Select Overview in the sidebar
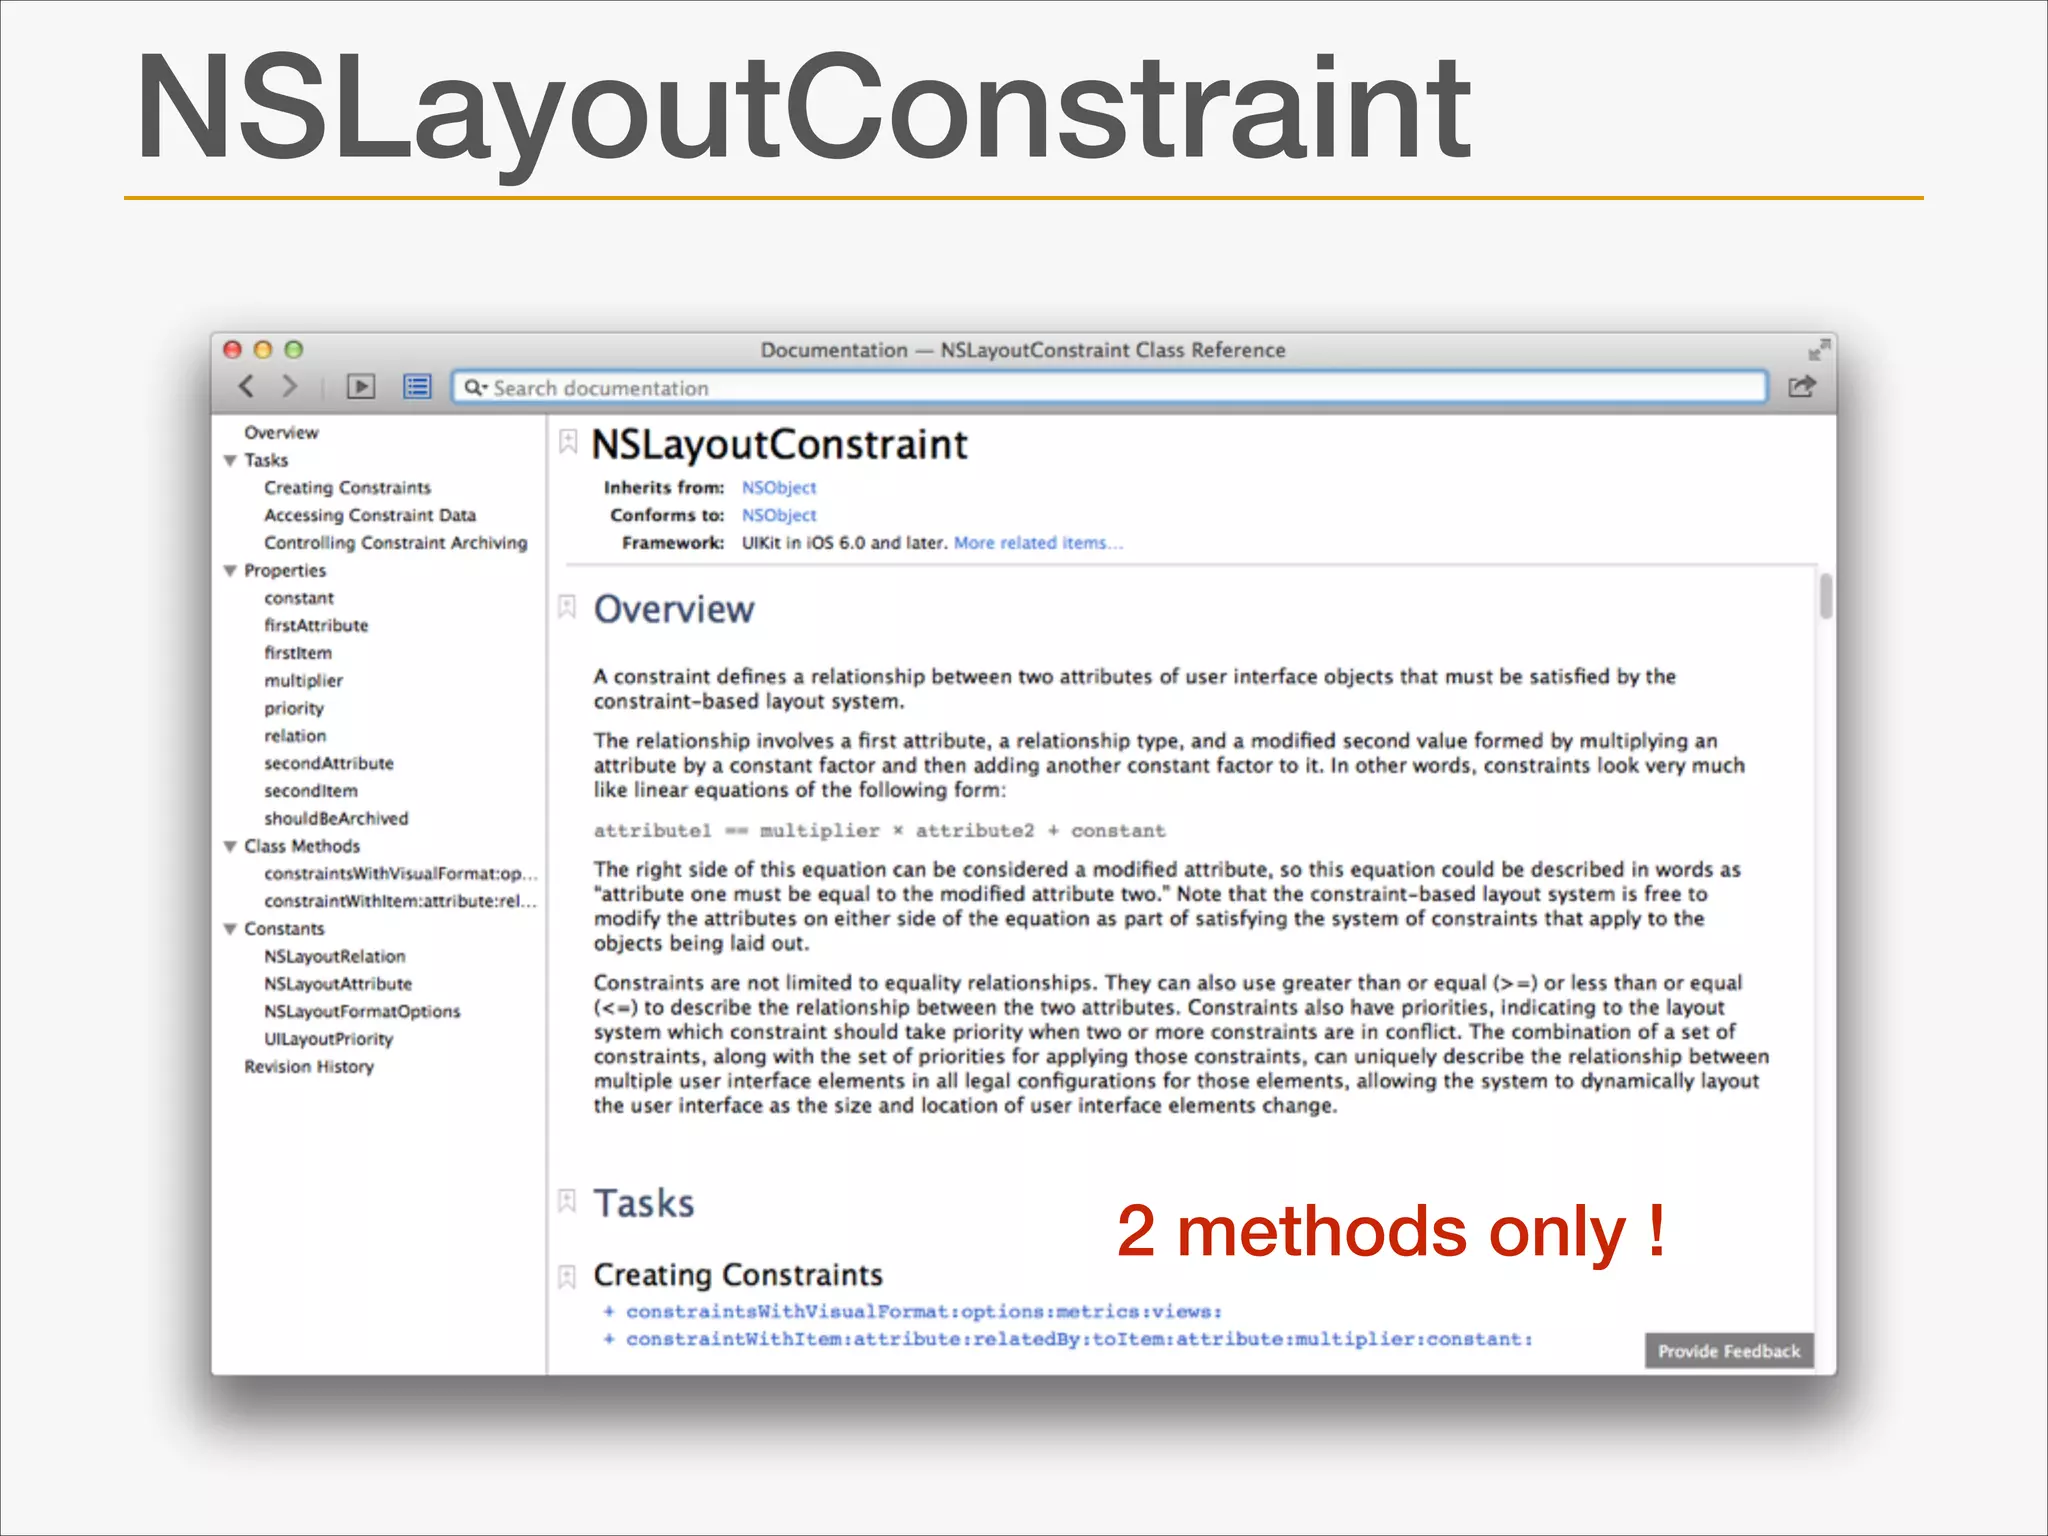Viewport: 2048px width, 1536px height. 281,433
